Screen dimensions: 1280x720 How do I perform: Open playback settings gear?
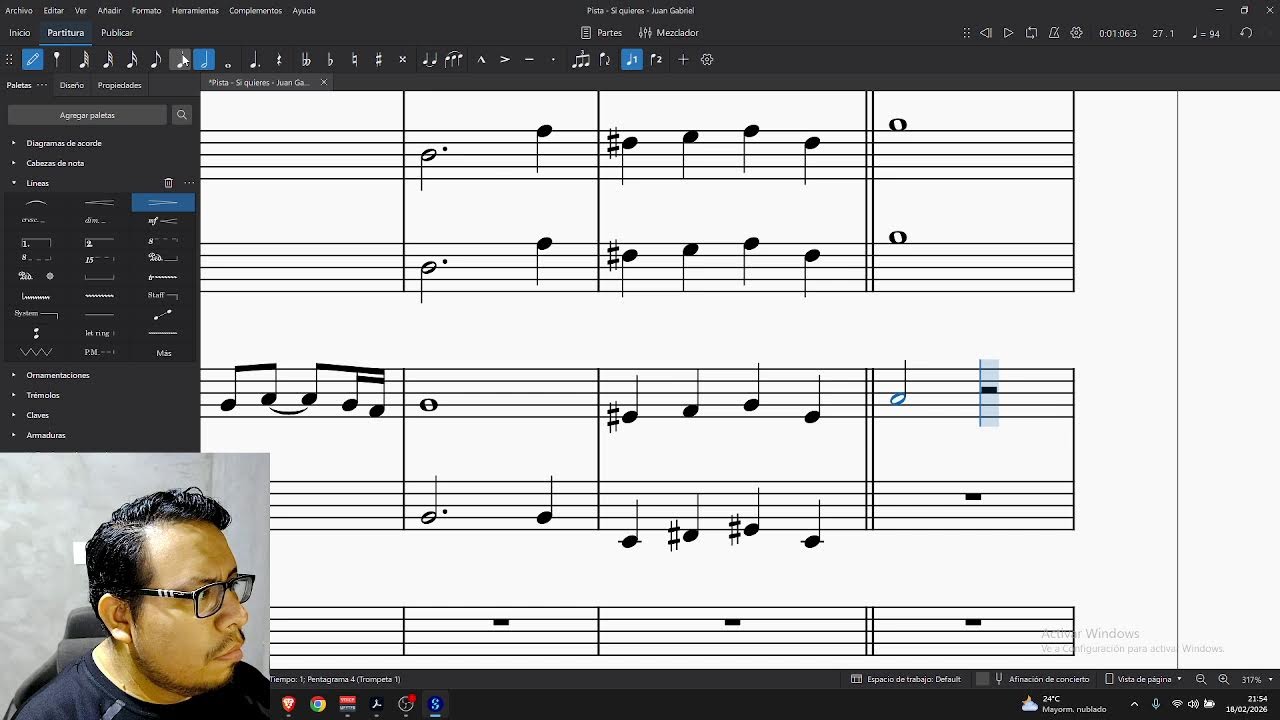tap(1077, 33)
